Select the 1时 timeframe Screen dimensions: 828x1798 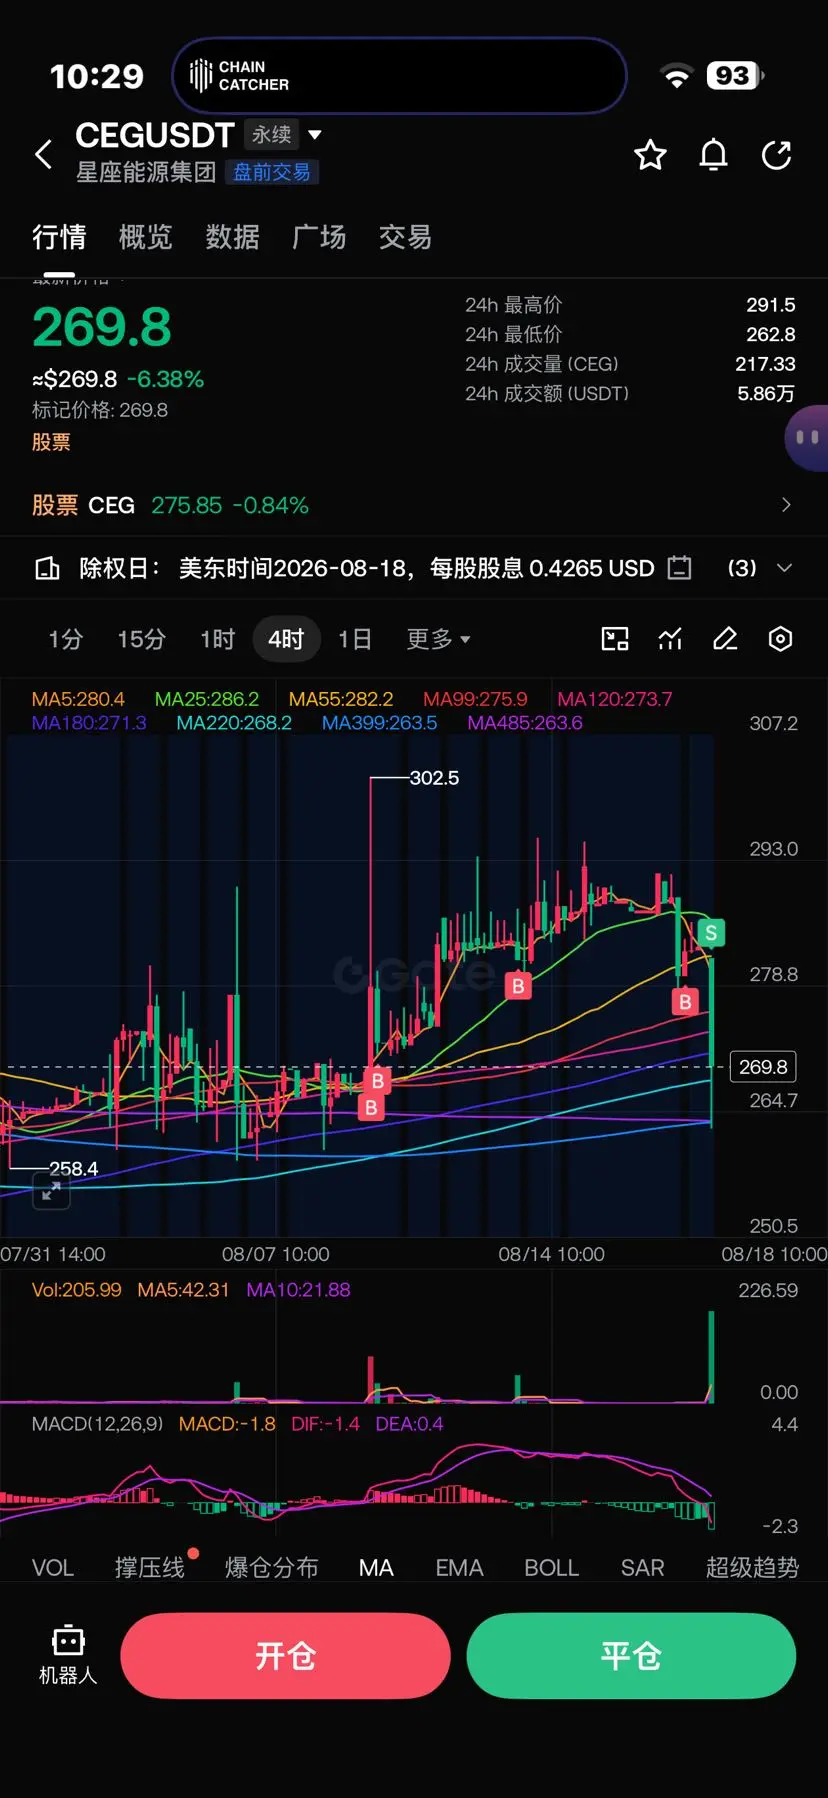tap(217, 639)
